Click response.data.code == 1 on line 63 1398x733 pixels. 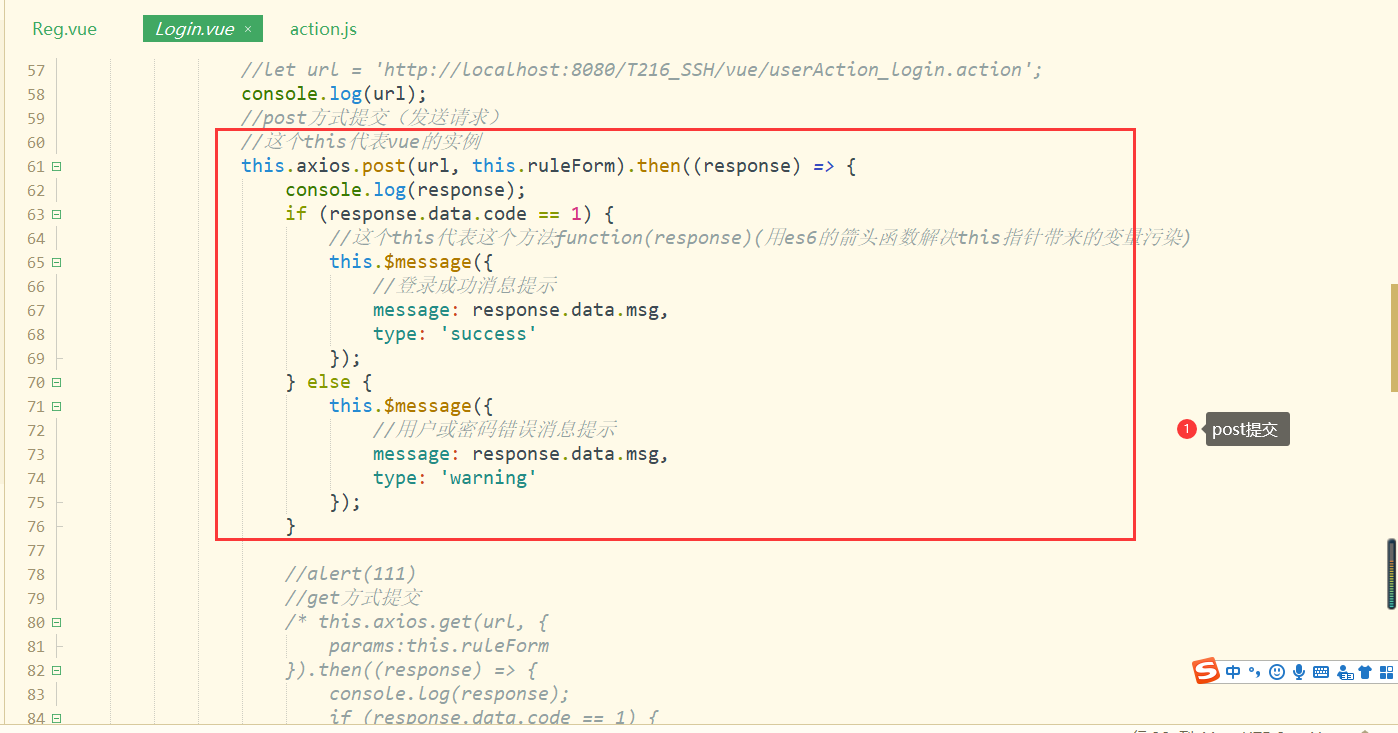tap(455, 214)
